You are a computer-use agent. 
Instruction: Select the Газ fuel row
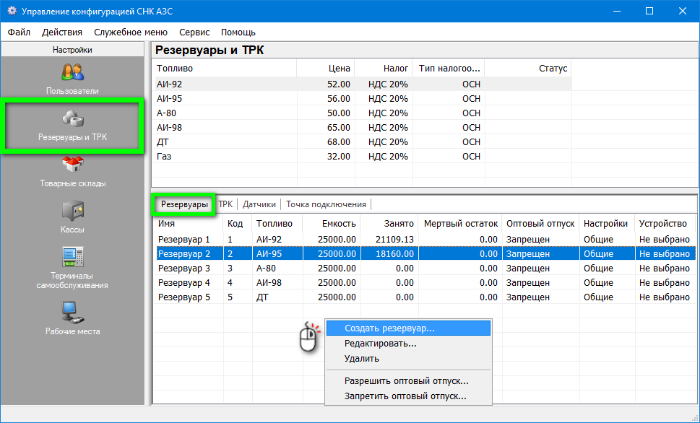click(166, 157)
